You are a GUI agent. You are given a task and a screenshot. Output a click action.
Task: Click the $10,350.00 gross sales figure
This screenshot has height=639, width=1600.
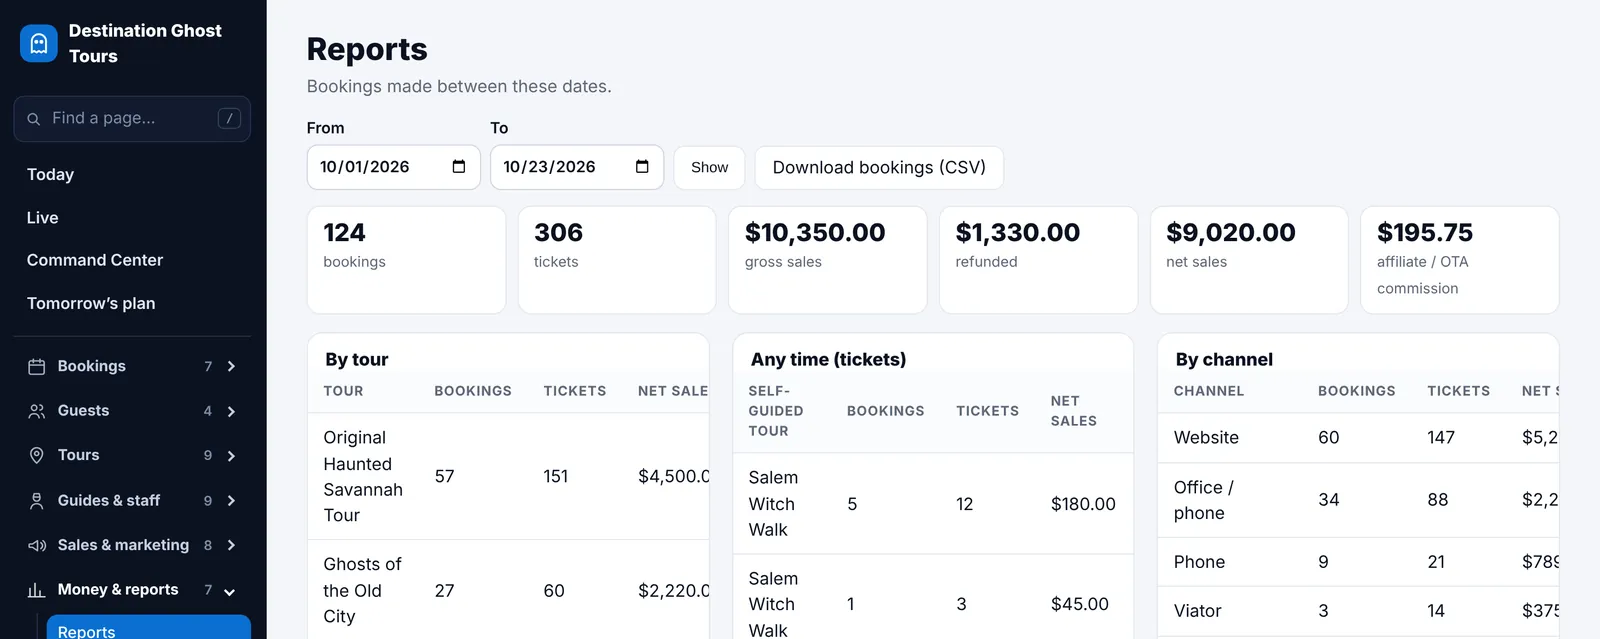click(x=815, y=233)
